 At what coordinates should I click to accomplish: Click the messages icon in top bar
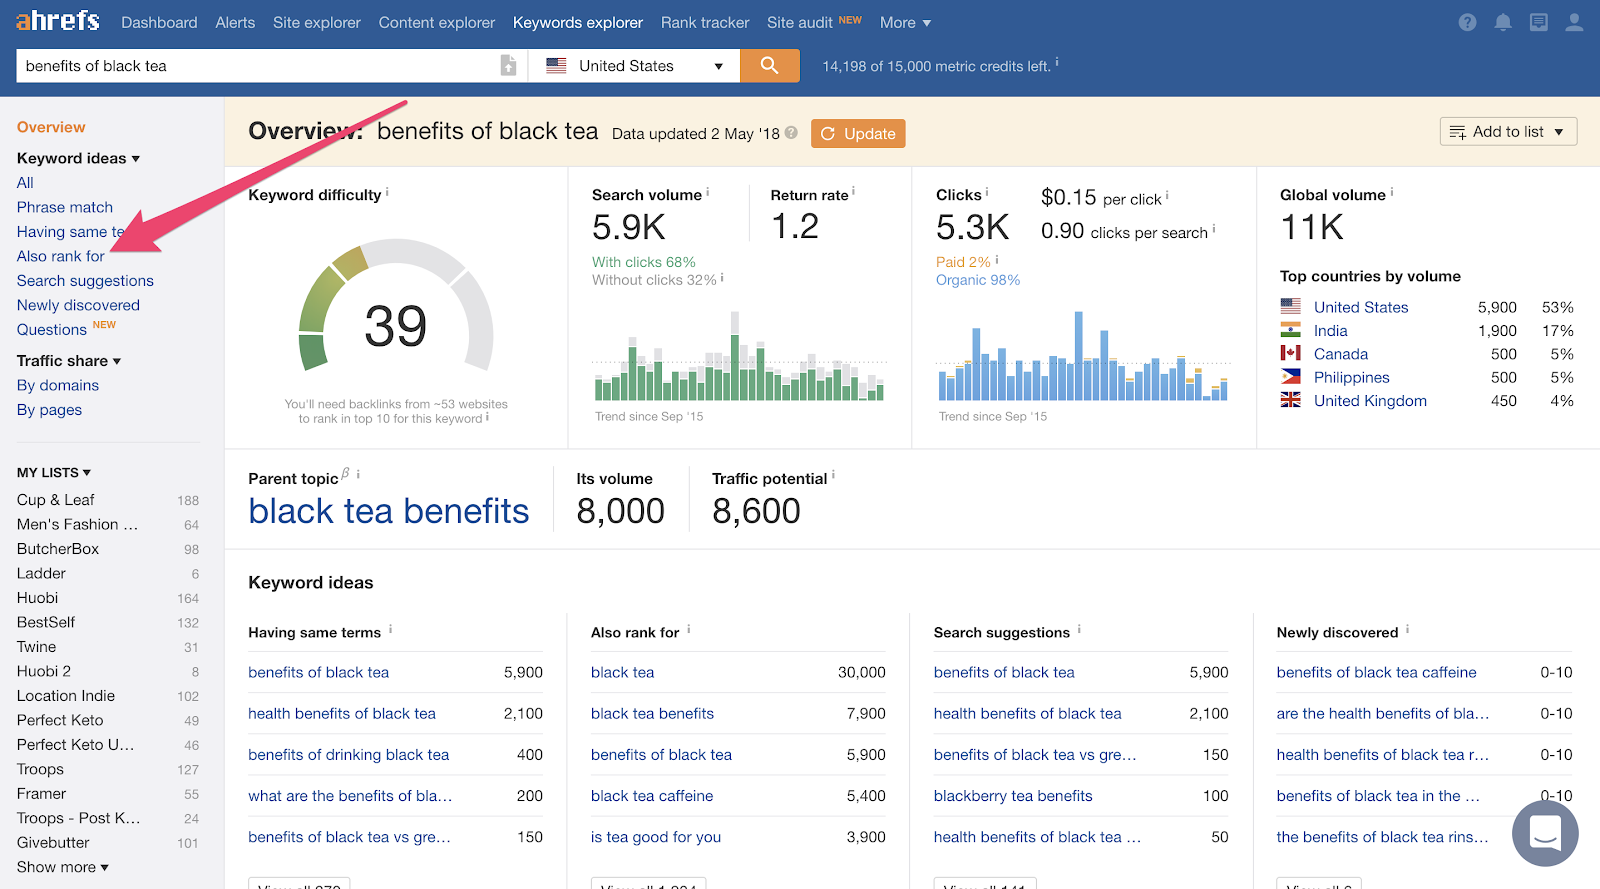pos(1538,22)
